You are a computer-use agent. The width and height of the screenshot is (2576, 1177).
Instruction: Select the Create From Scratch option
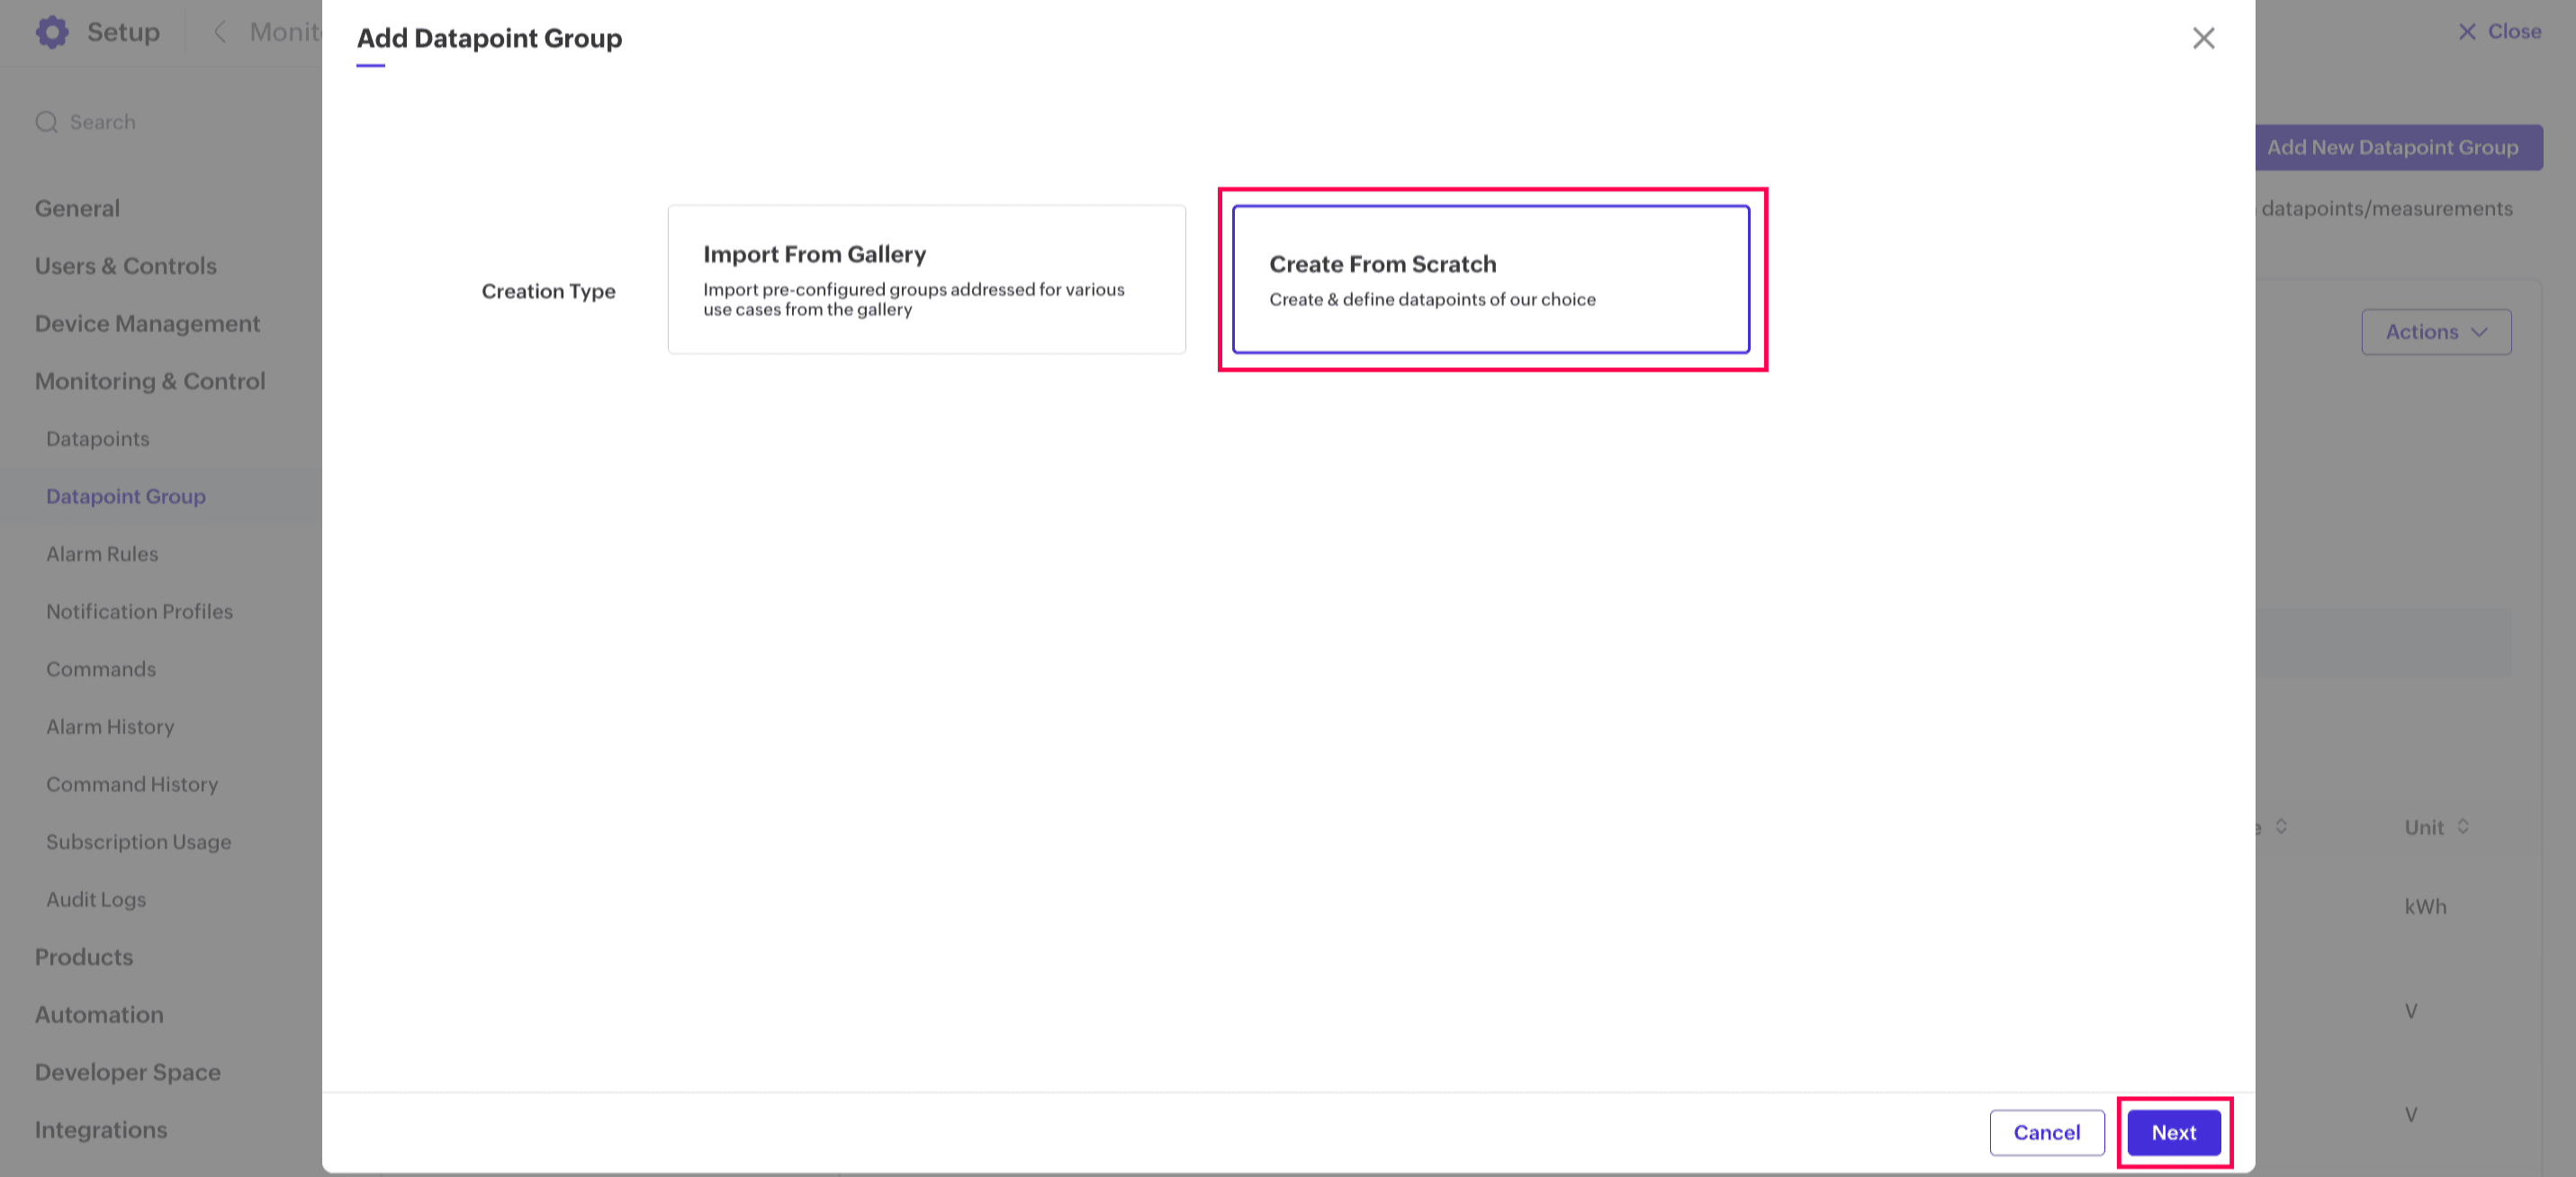pos(1490,279)
